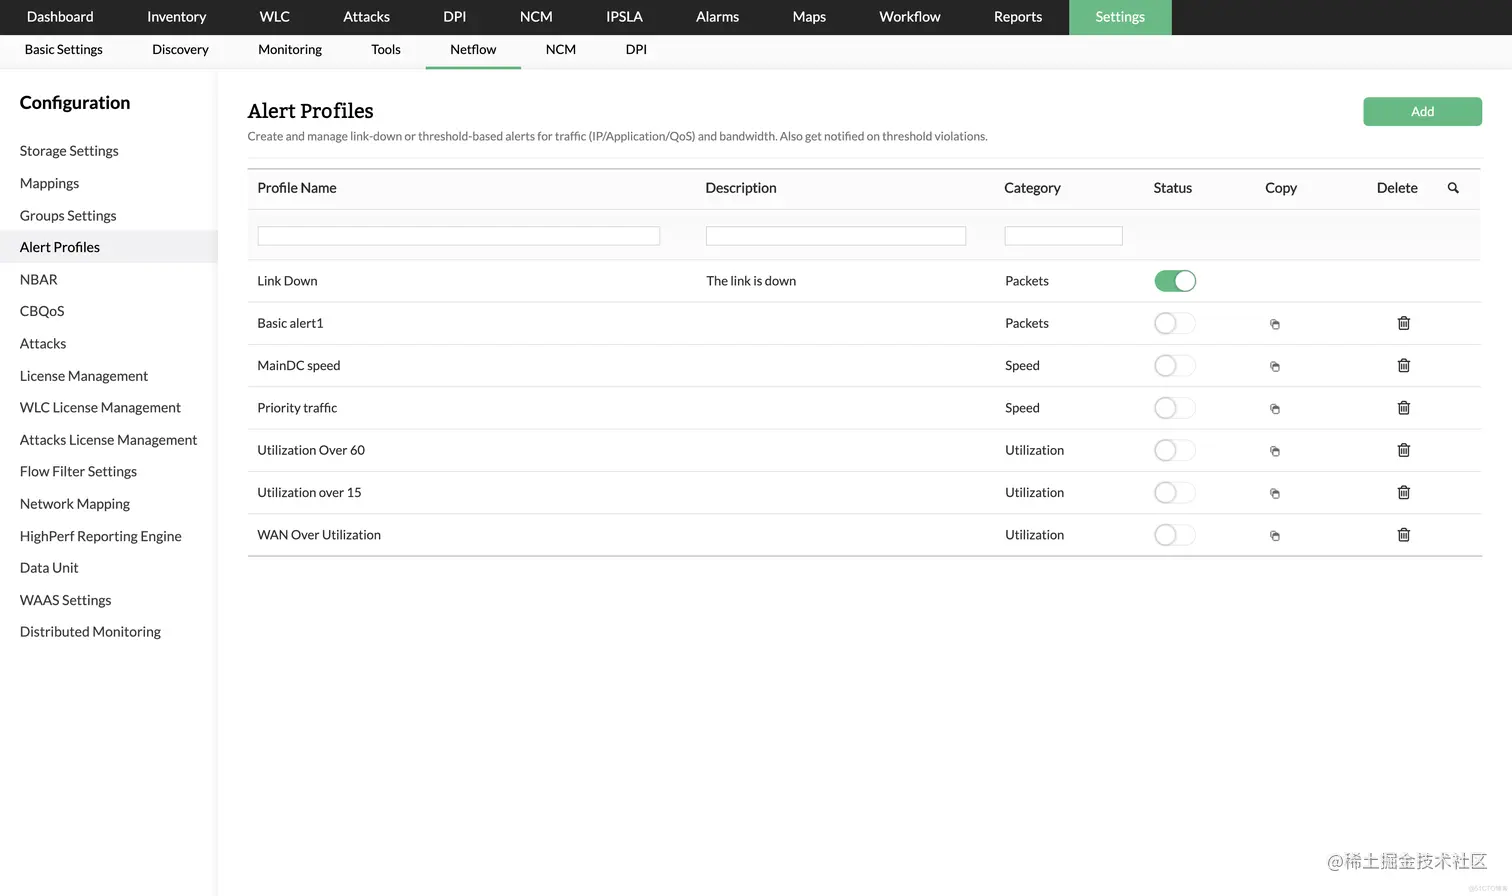Screen dimensions: 1512x896
Task: Open the Discovery sub-tab
Action: point(180,50)
